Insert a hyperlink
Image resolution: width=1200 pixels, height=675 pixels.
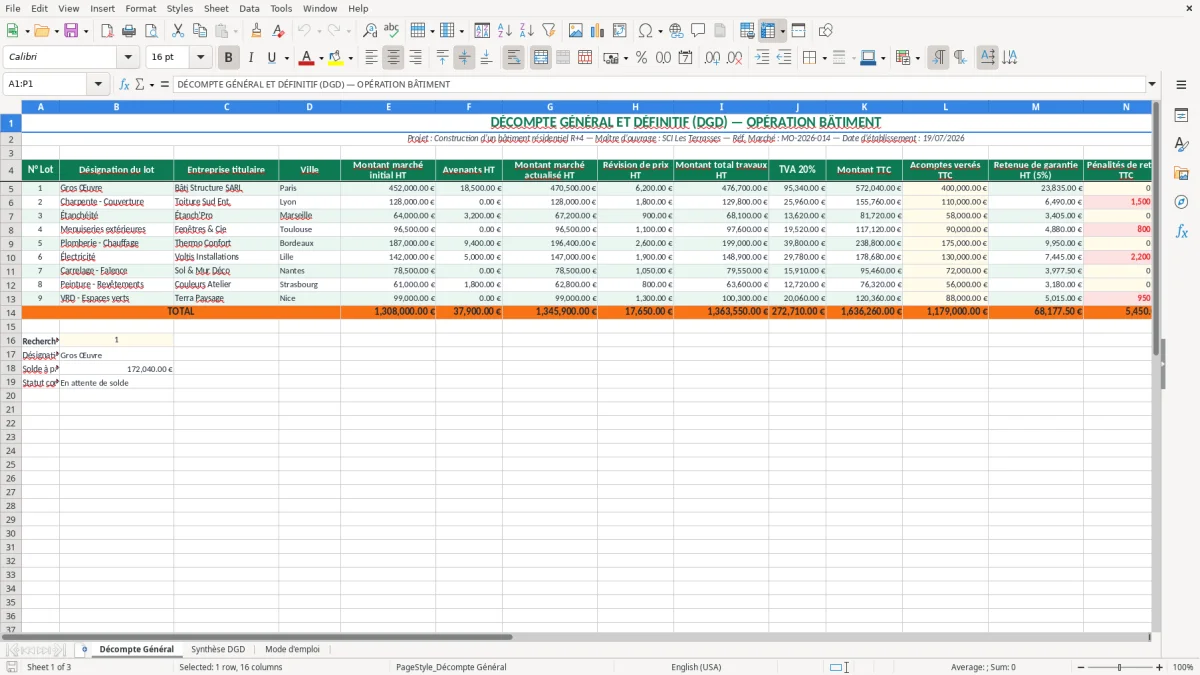[x=676, y=31]
